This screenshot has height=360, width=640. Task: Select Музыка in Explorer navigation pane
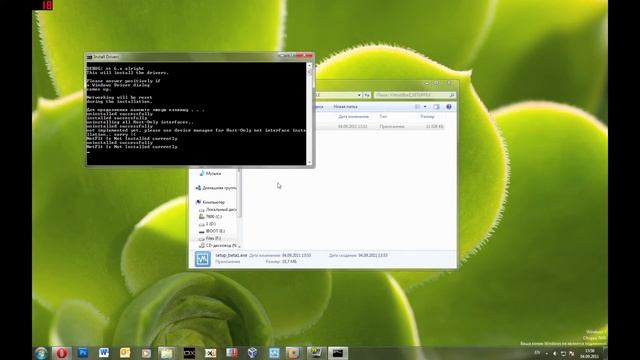(x=213, y=173)
